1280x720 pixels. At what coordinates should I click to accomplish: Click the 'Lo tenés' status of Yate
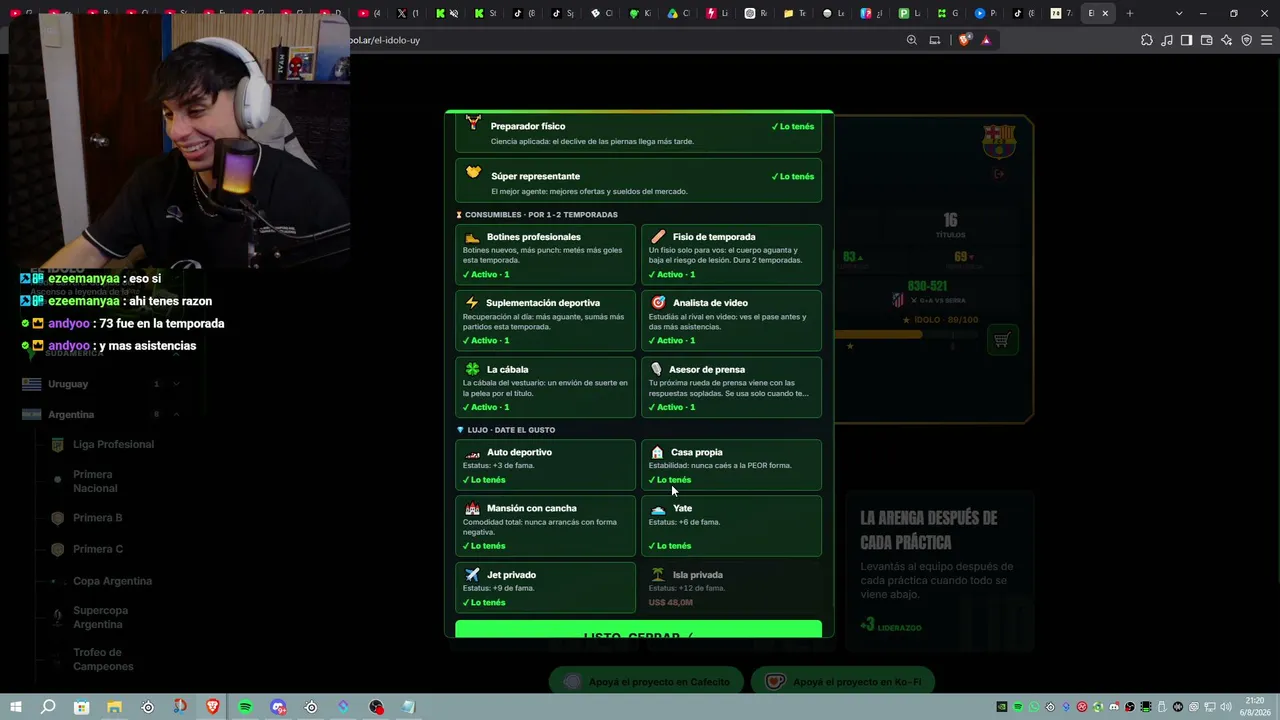click(x=670, y=546)
